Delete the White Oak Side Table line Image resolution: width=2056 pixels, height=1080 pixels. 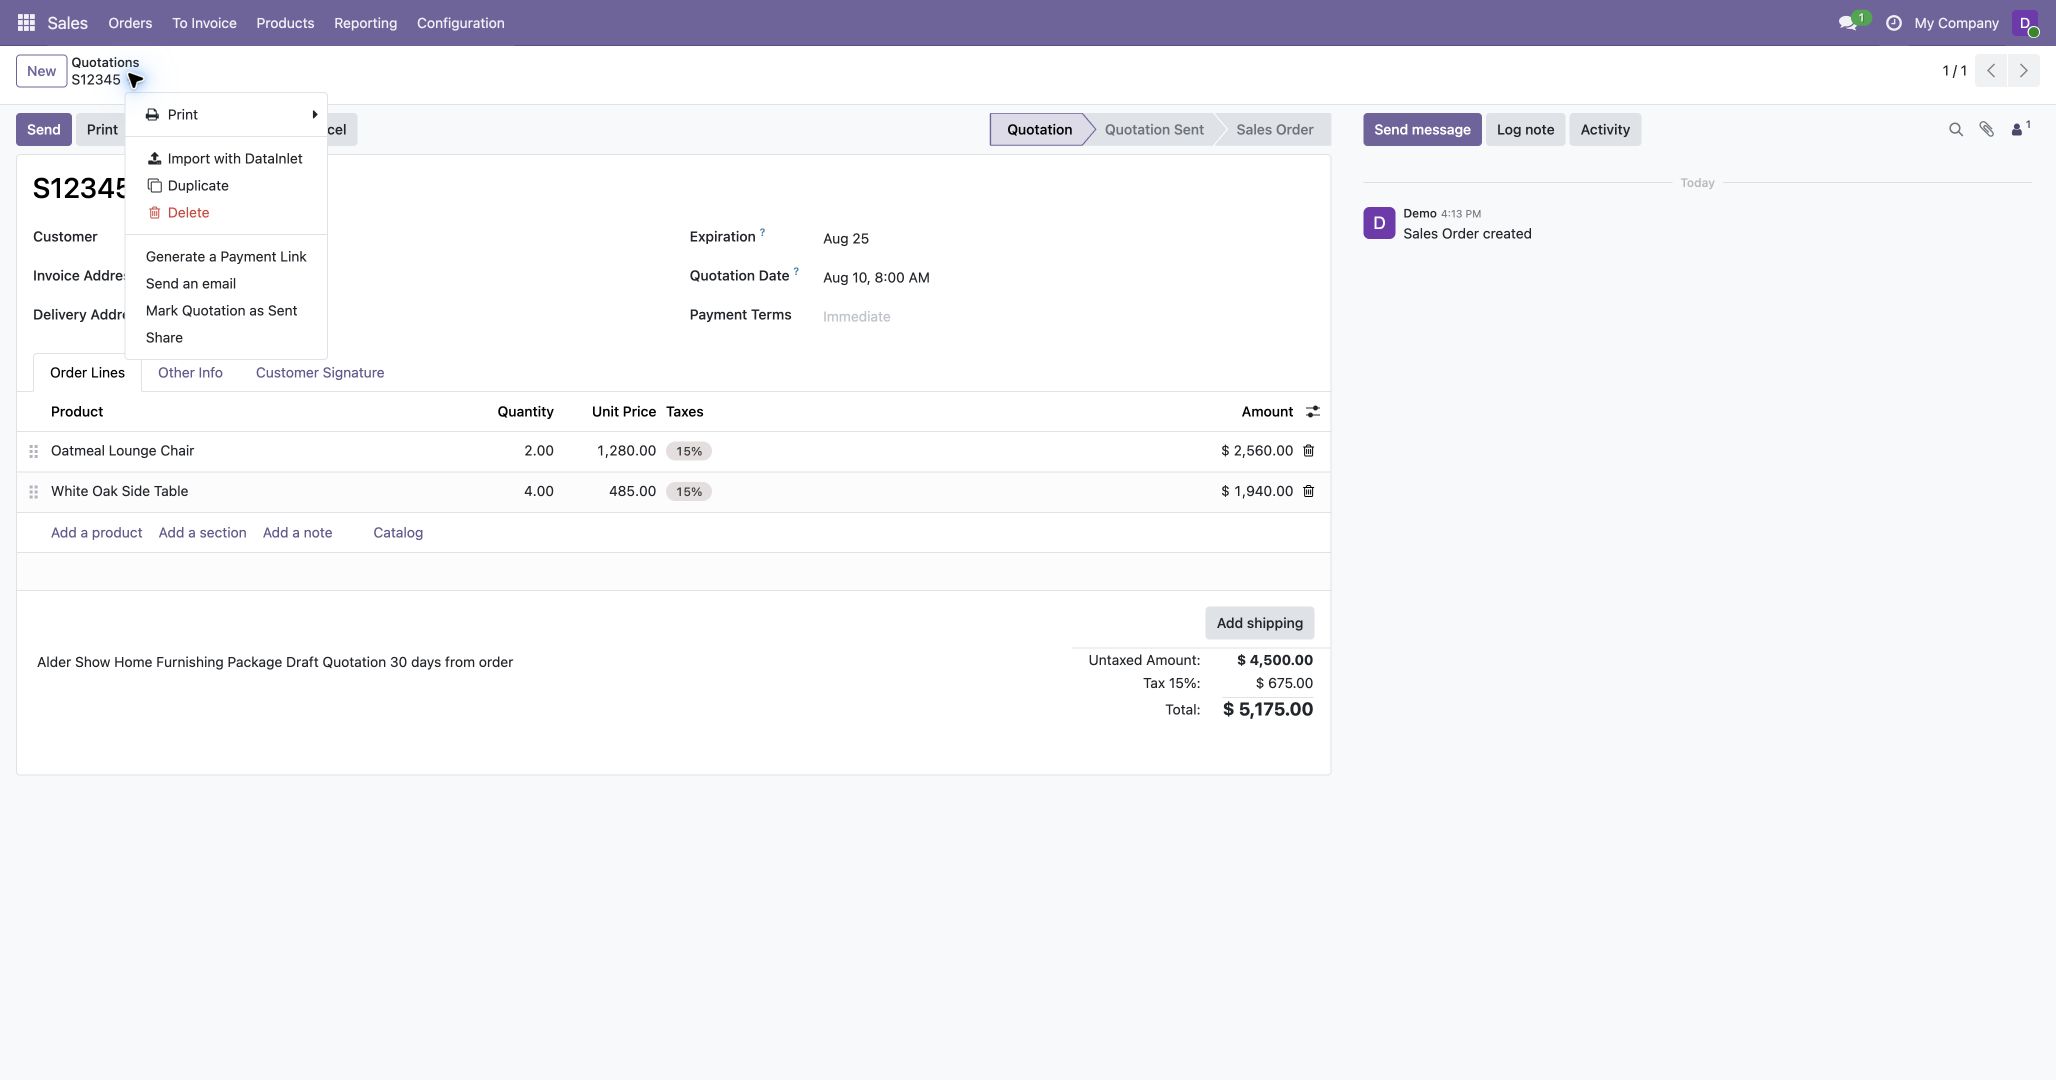[x=1308, y=491]
